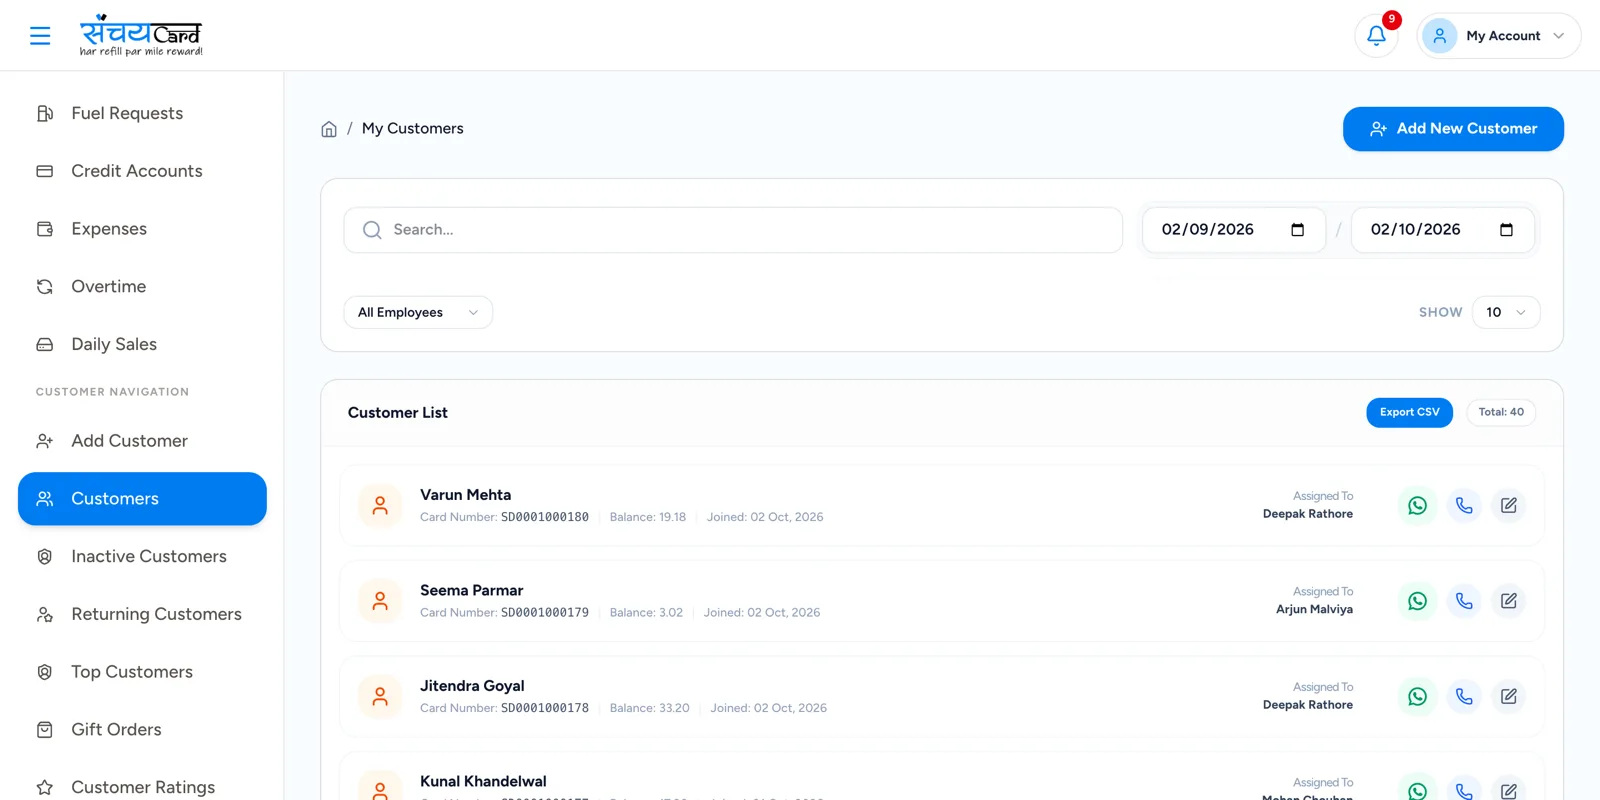Call Varun Mehta via phone icon
The image size is (1600, 800).
pos(1464,506)
